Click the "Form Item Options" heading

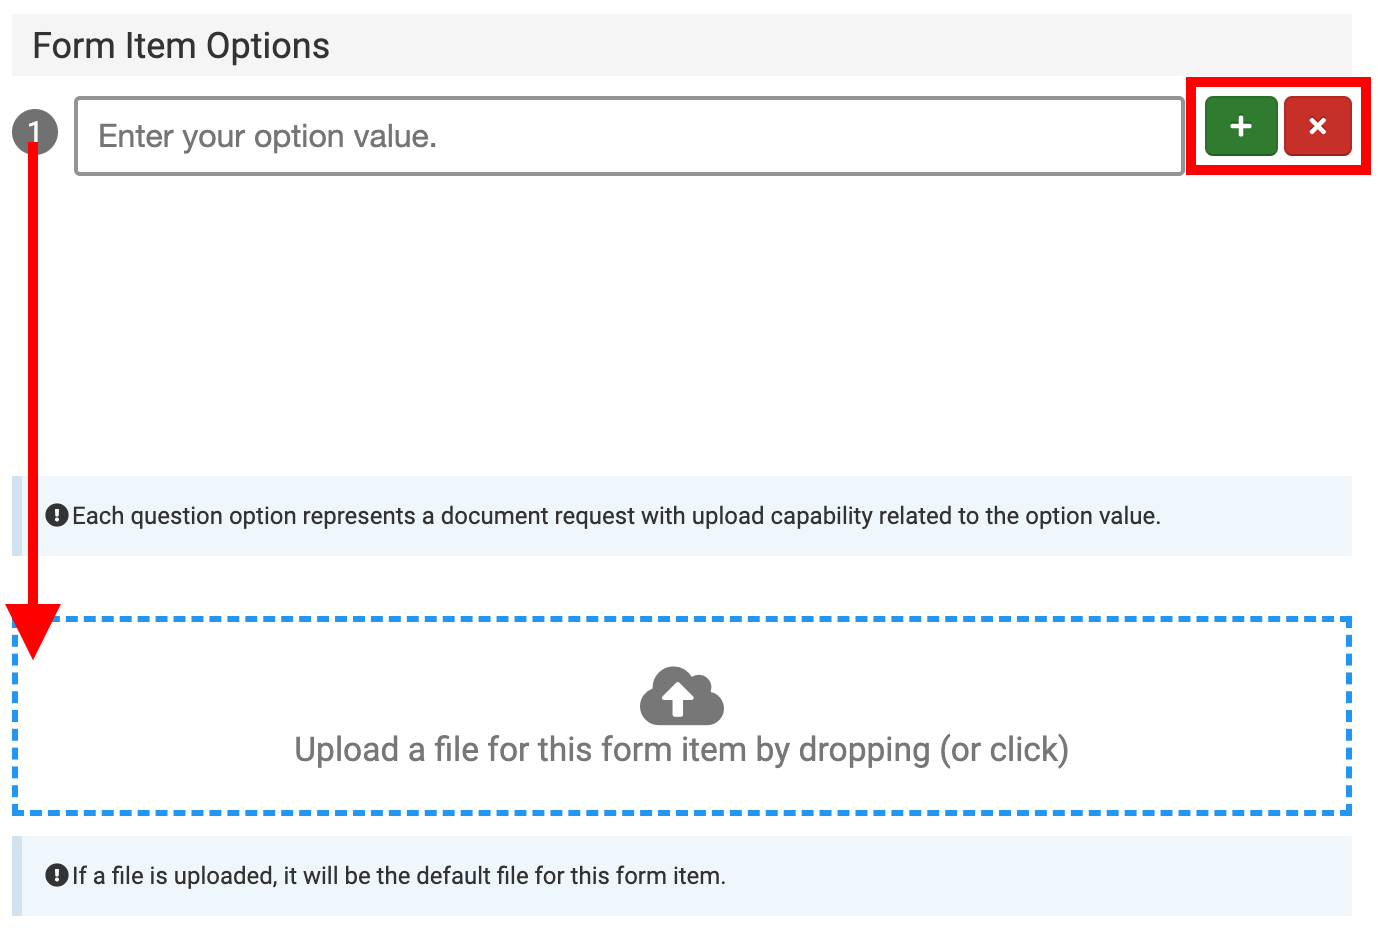181,46
